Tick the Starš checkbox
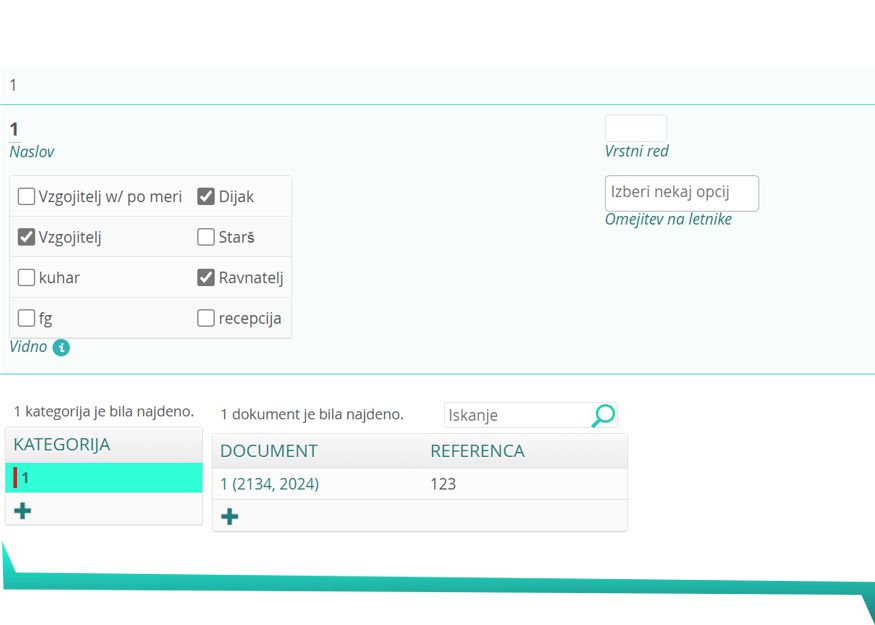This screenshot has height=625, width=875. [206, 237]
